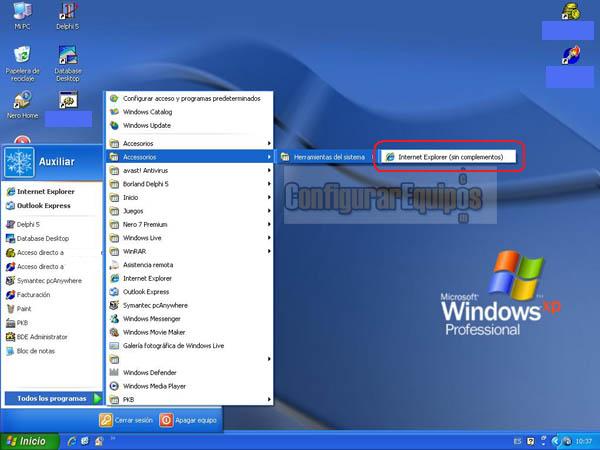Expand the PKB folder in programs list

189,399
